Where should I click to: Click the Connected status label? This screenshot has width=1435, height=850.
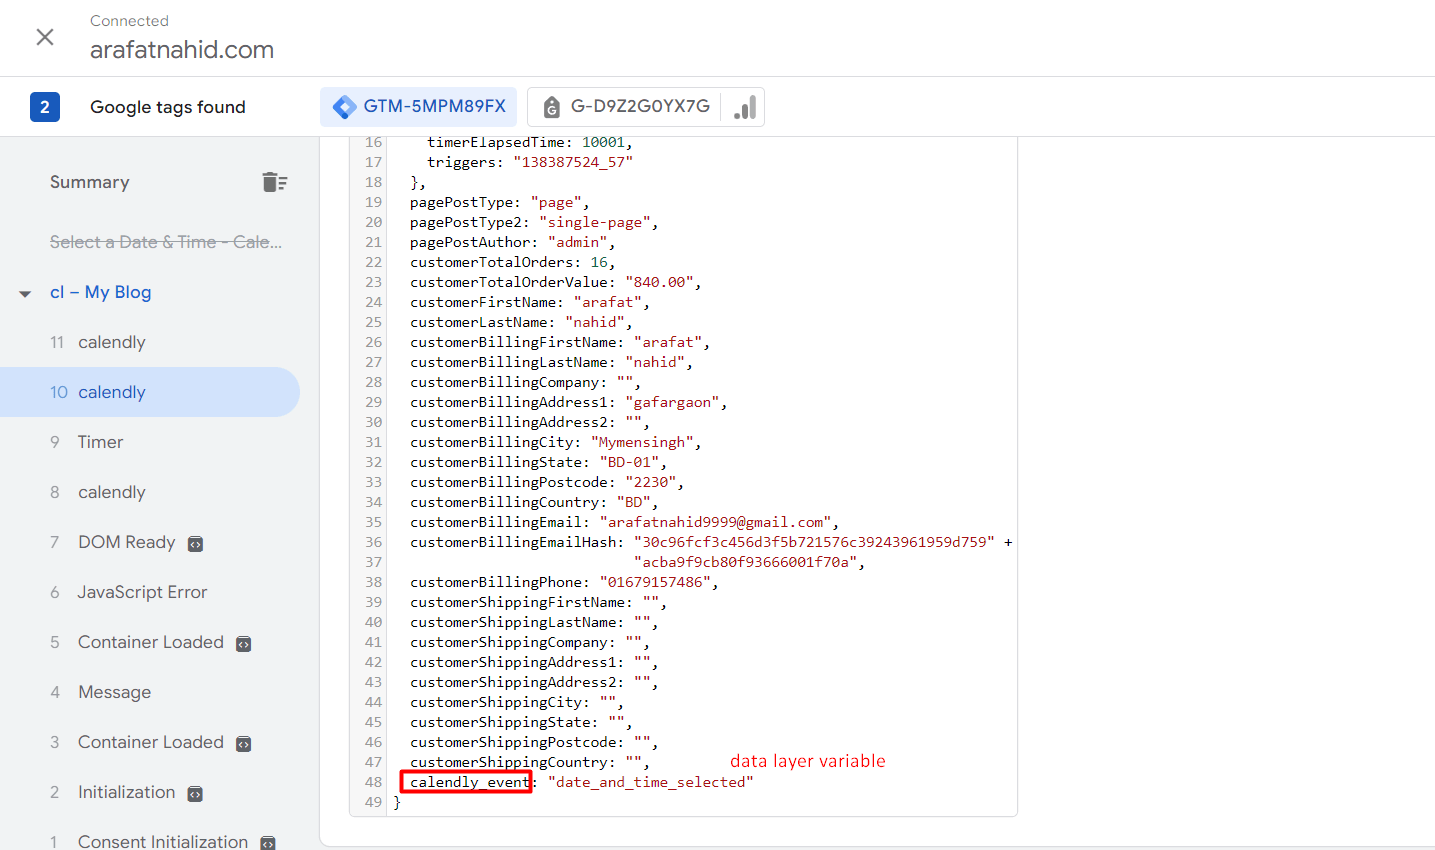point(129,21)
